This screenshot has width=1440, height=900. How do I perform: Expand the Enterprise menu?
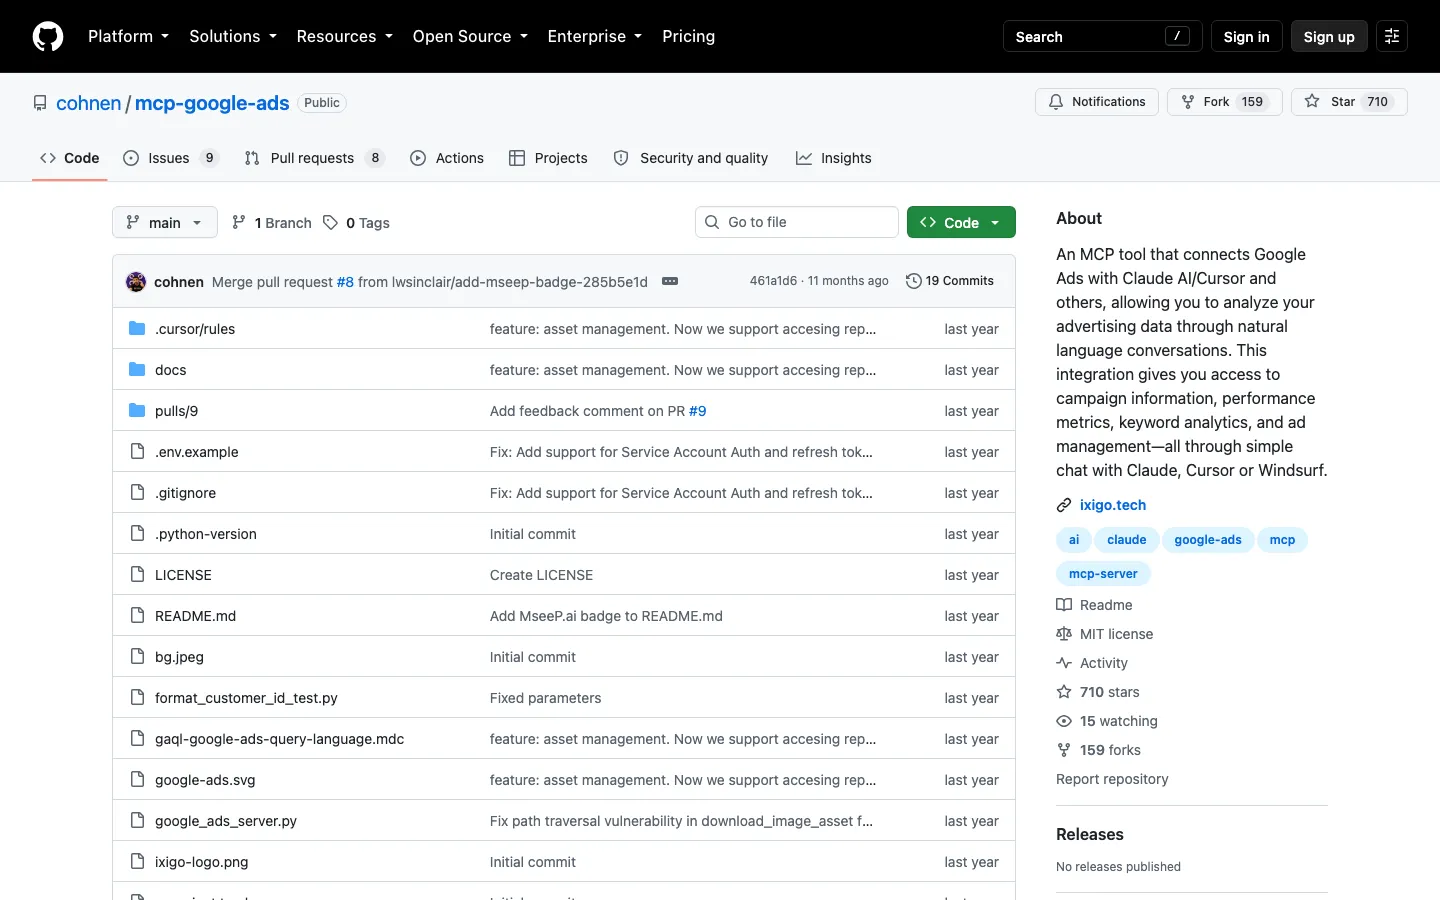(x=595, y=36)
